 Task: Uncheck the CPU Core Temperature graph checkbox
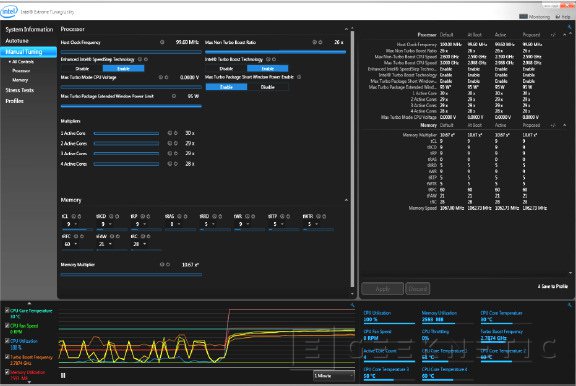(7, 310)
